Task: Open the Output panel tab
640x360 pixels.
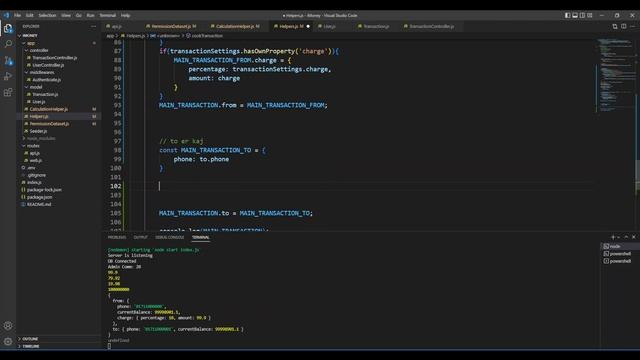Action: click(141, 237)
